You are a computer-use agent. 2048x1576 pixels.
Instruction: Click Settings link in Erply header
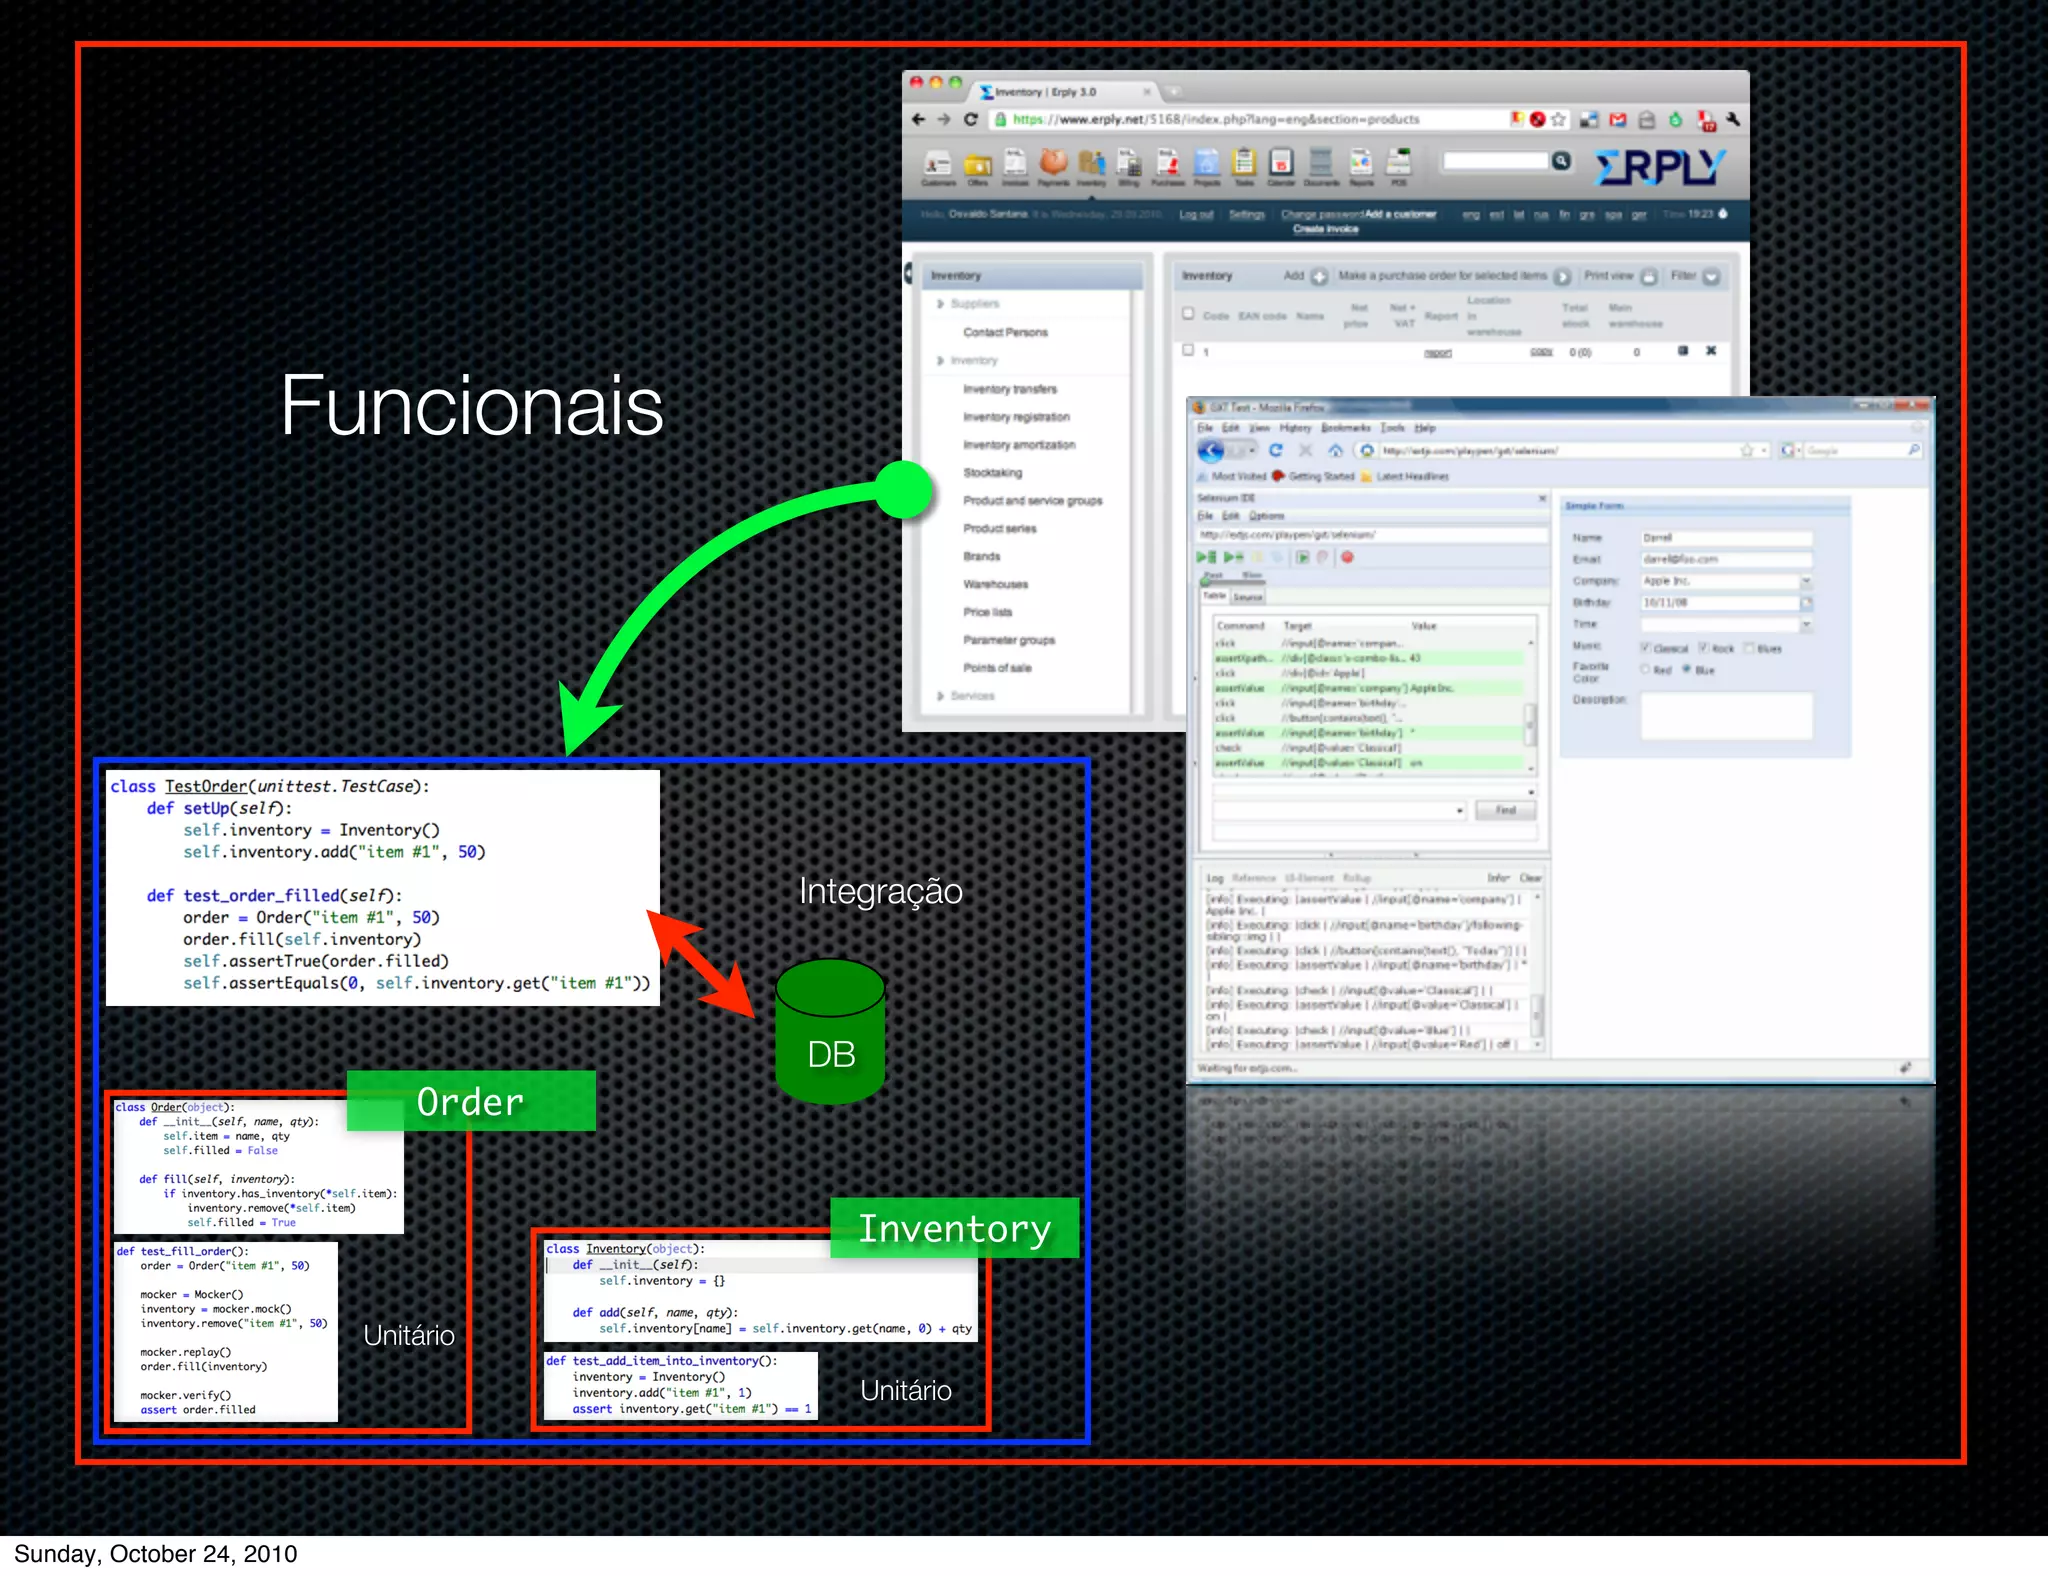click(x=1246, y=215)
